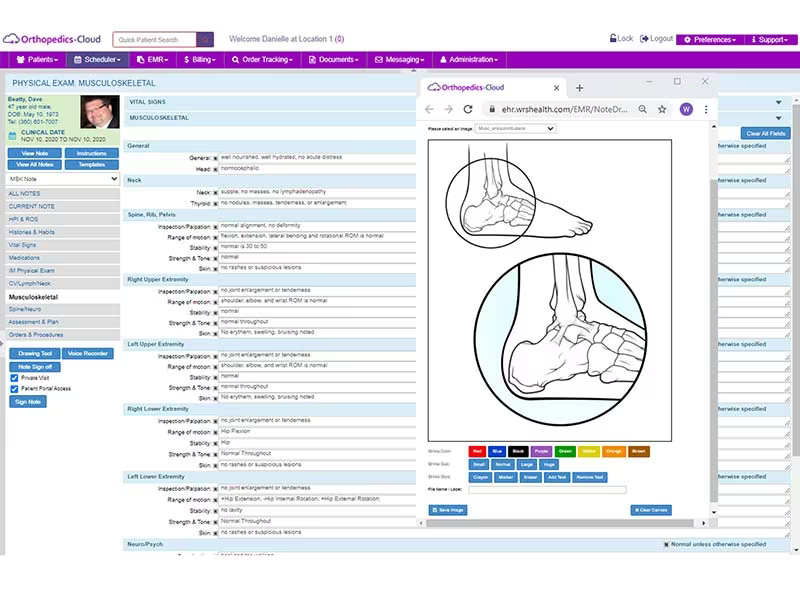Open ALL NOTES in sidebar

(63, 194)
